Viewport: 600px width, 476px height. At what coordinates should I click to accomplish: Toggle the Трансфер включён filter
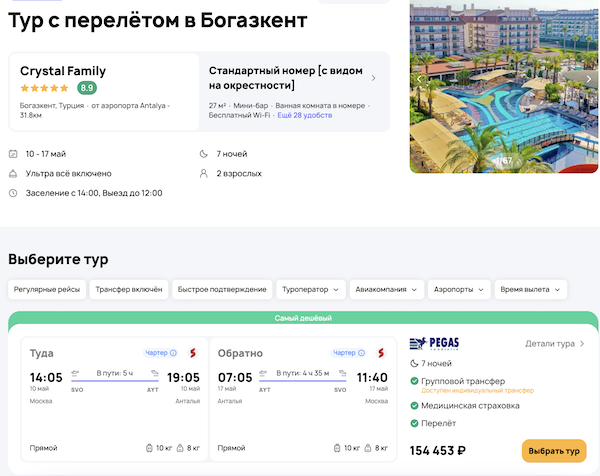[129, 289]
